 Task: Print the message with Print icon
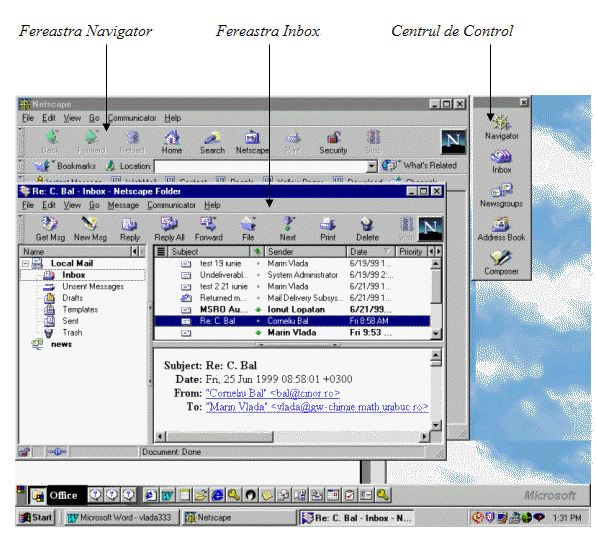point(328,229)
